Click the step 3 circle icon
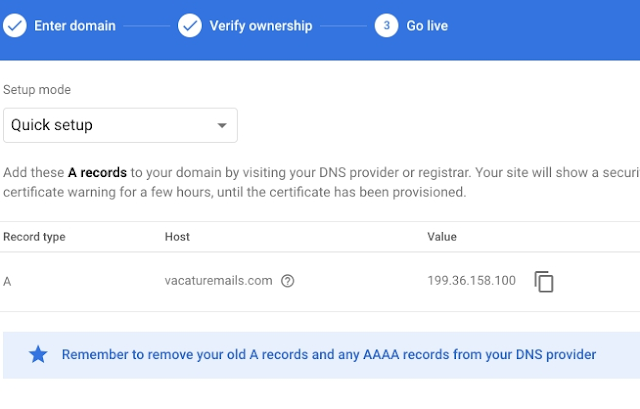Screen dimensions: 640x409 (386, 25)
